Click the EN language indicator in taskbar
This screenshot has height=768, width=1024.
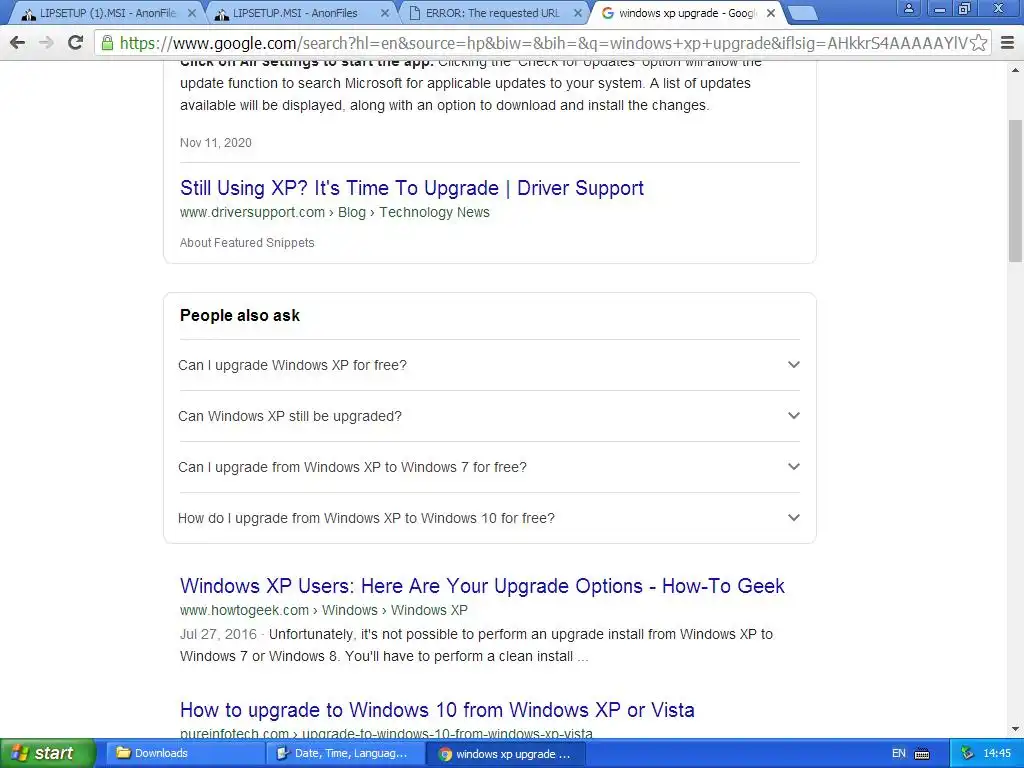click(x=899, y=753)
